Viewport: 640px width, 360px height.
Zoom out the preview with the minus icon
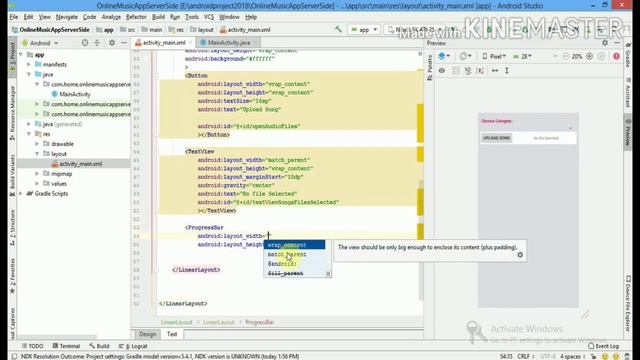point(566,56)
